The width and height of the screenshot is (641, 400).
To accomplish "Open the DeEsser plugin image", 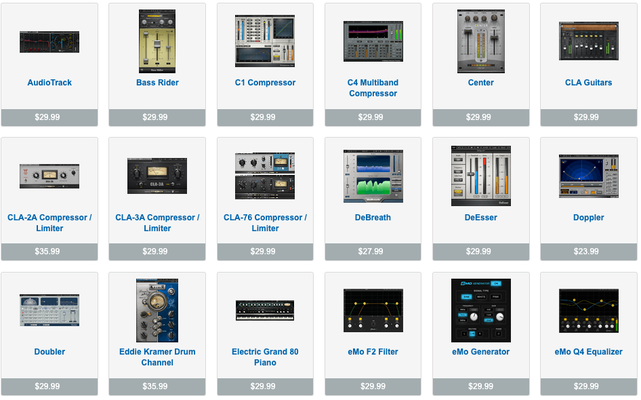I will pos(481,176).
